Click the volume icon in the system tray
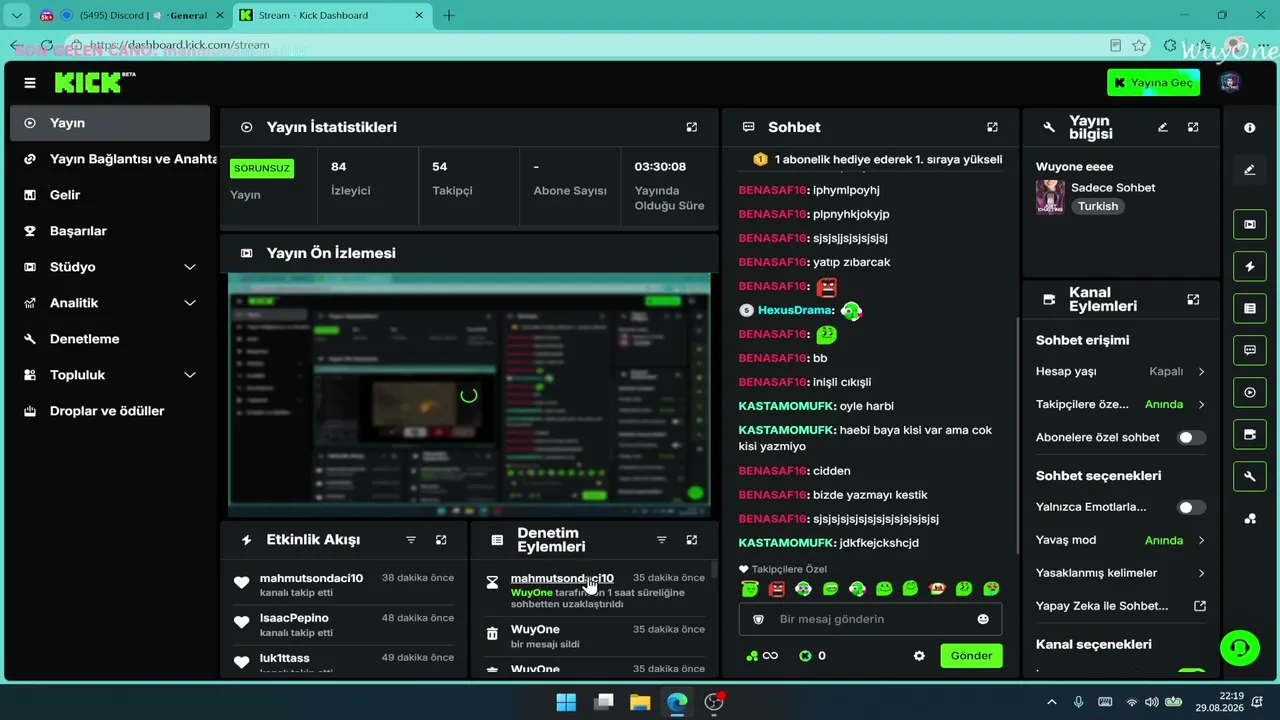This screenshot has width=1280, height=720. [x=1151, y=702]
